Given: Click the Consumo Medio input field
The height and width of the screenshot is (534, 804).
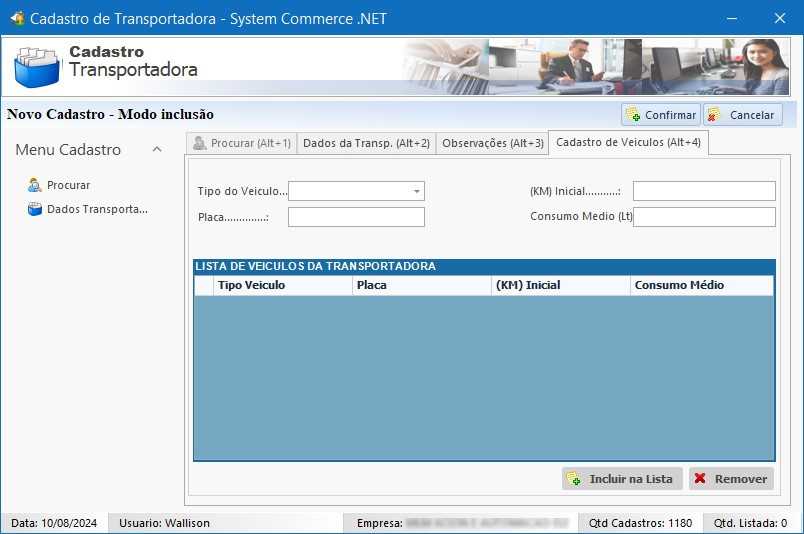Looking at the screenshot, I should (704, 217).
